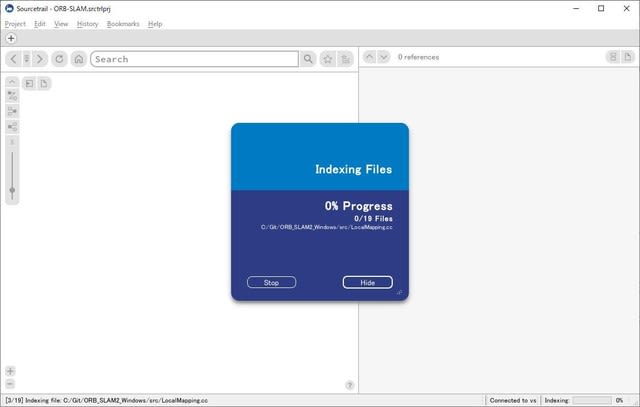Open the navigation history dropdown
Image resolution: width=640 pixels, height=407 pixels.
pyautogui.click(x=27, y=59)
